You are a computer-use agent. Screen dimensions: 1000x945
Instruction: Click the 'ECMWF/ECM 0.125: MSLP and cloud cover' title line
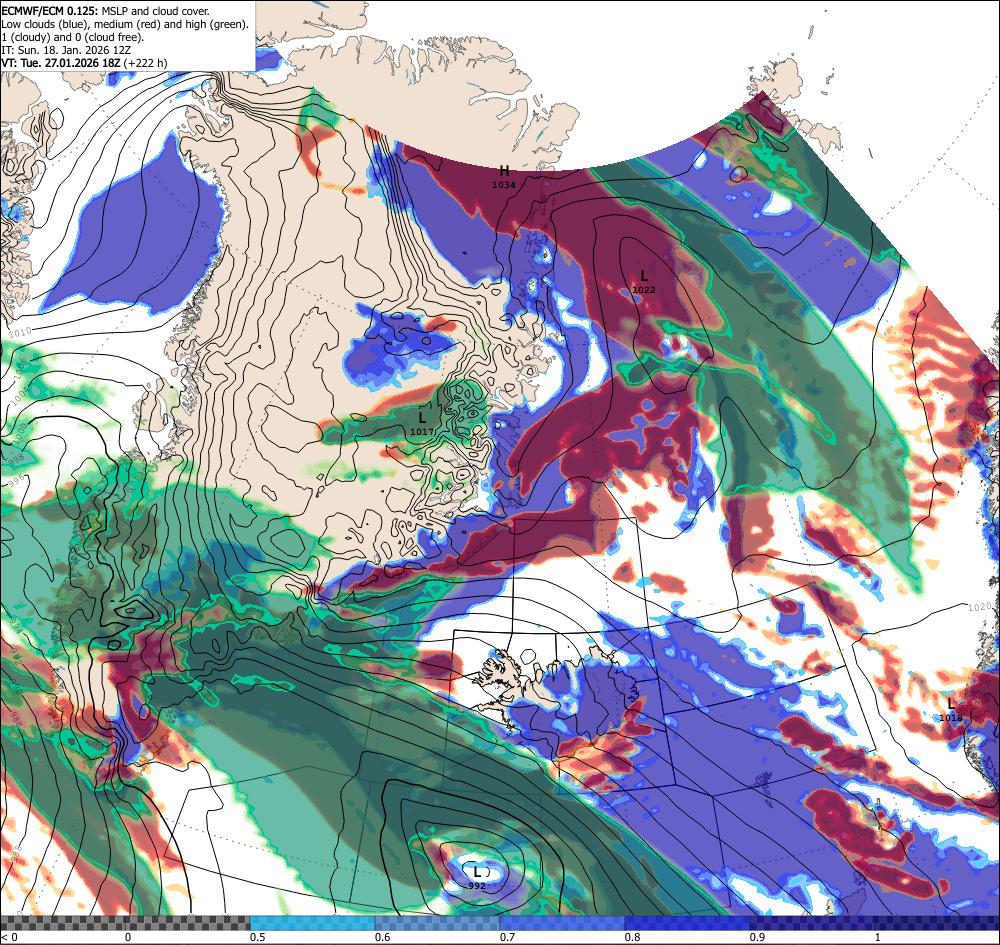click(105, 11)
